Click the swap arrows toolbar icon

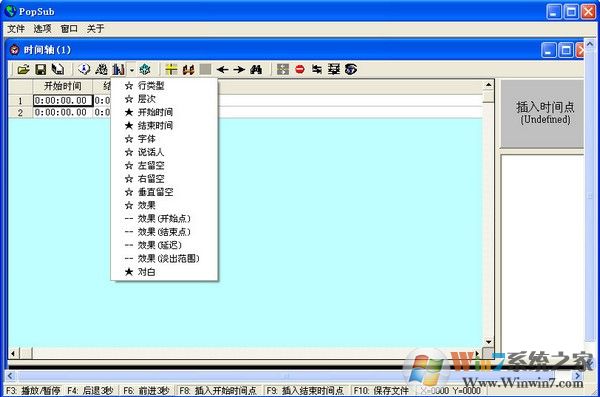tap(316, 69)
